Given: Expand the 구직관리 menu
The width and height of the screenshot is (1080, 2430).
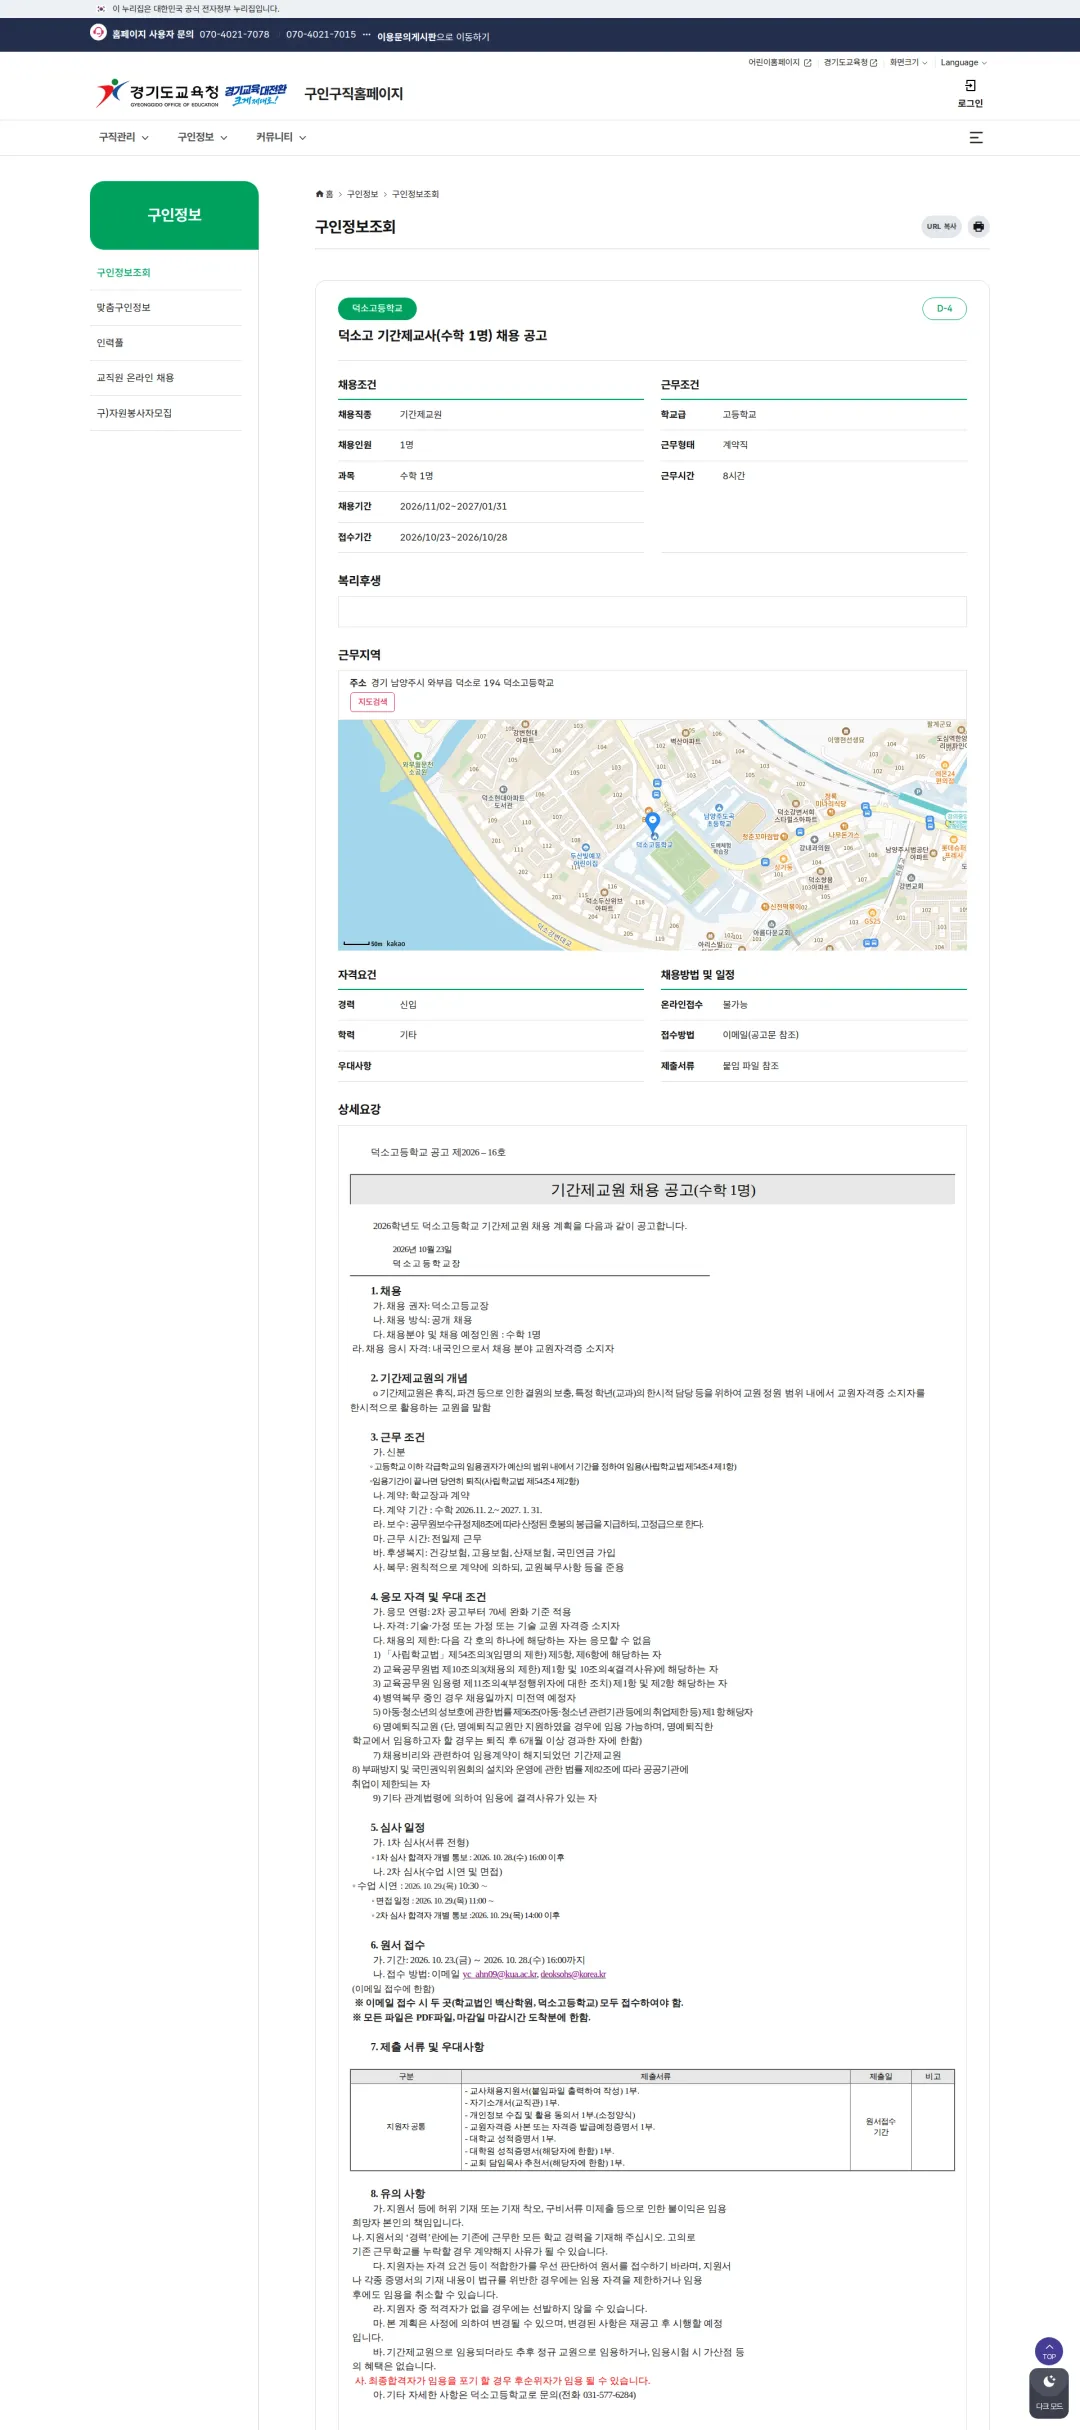Looking at the screenshot, I should [x=123, y=138].
